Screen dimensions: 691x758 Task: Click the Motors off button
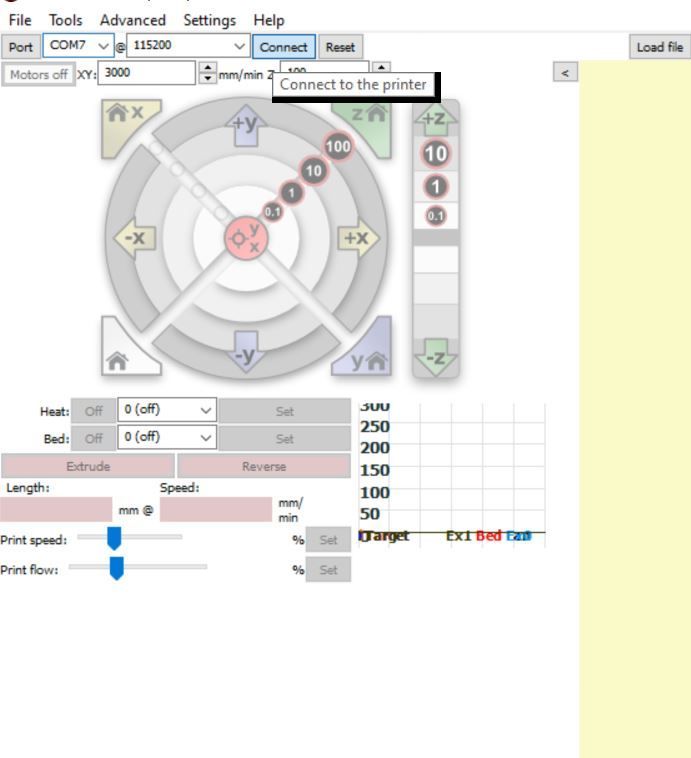(x=39, y=74)
